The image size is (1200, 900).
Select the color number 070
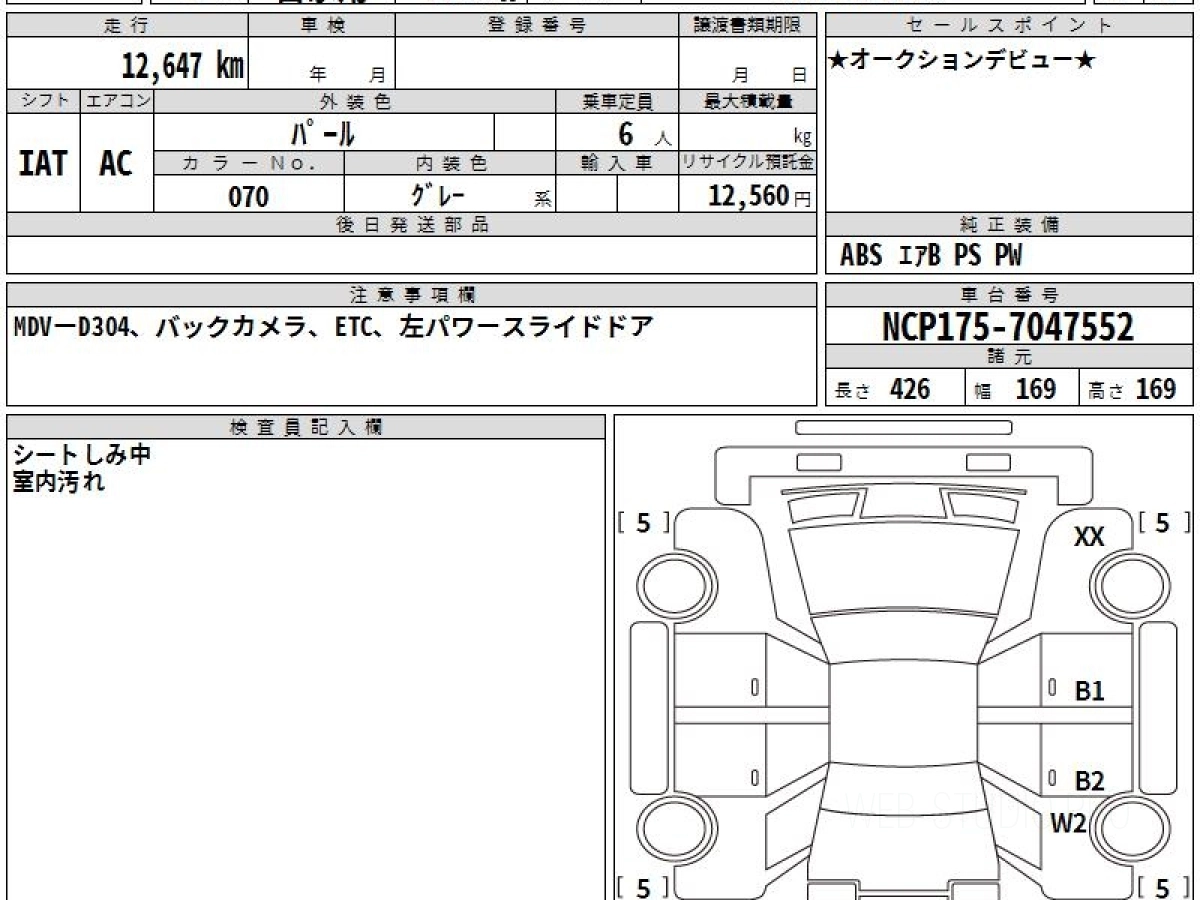[249, 196]
